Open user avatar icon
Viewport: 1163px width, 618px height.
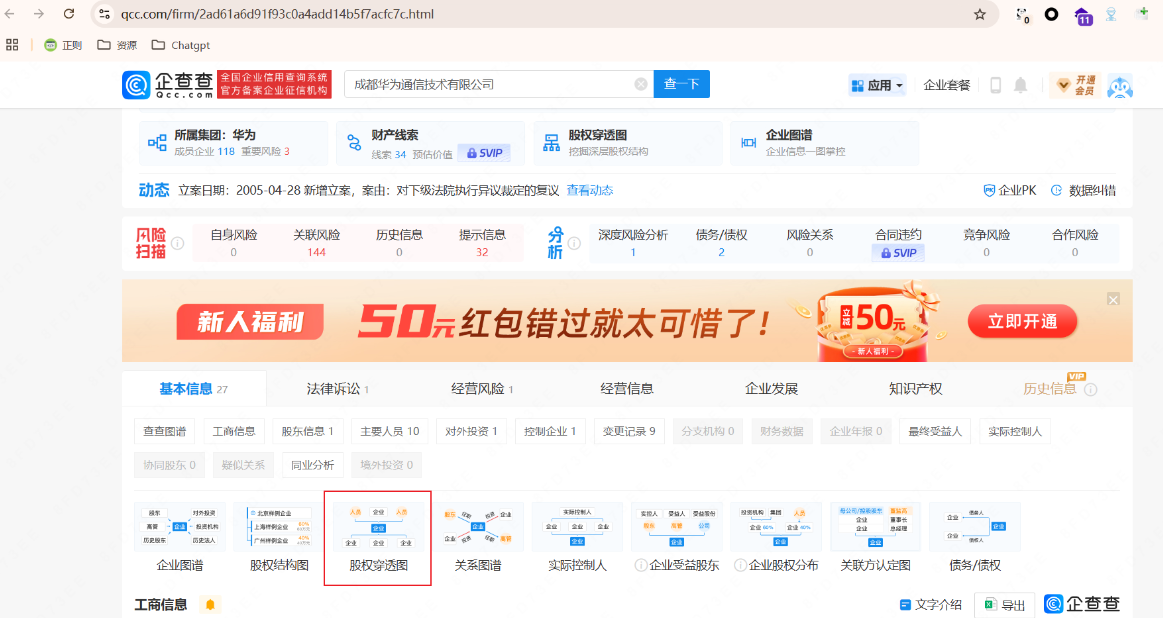click(1119, 86)
